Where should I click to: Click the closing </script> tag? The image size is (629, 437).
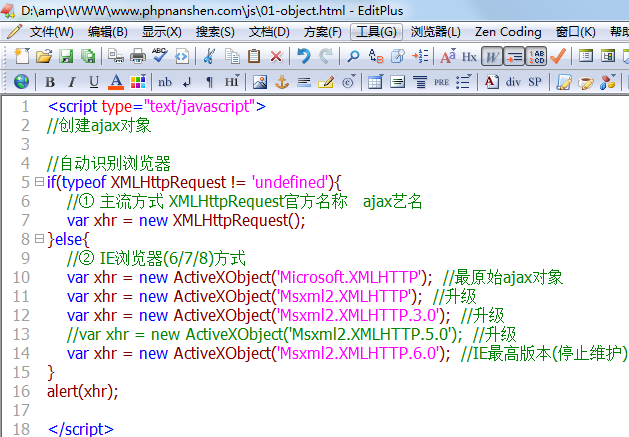(x=81, y=429)
